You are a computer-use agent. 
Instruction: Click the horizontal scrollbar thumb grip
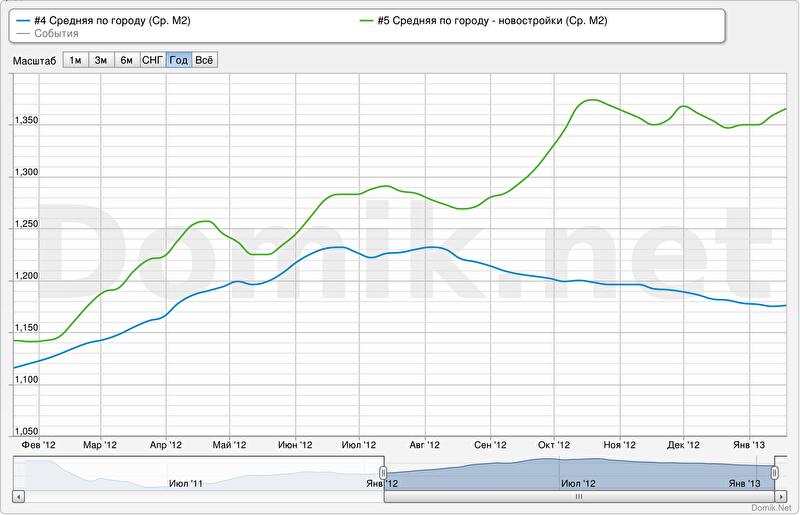pyautogui.click(x=578, y=495)
